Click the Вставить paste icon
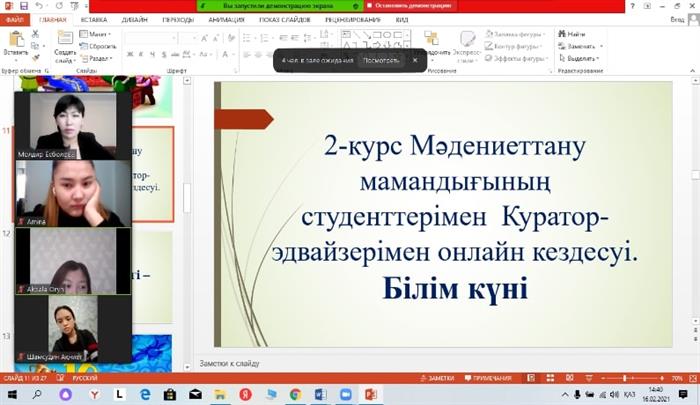The width and height of the screenshot is (700, 405). click(16, 42)
